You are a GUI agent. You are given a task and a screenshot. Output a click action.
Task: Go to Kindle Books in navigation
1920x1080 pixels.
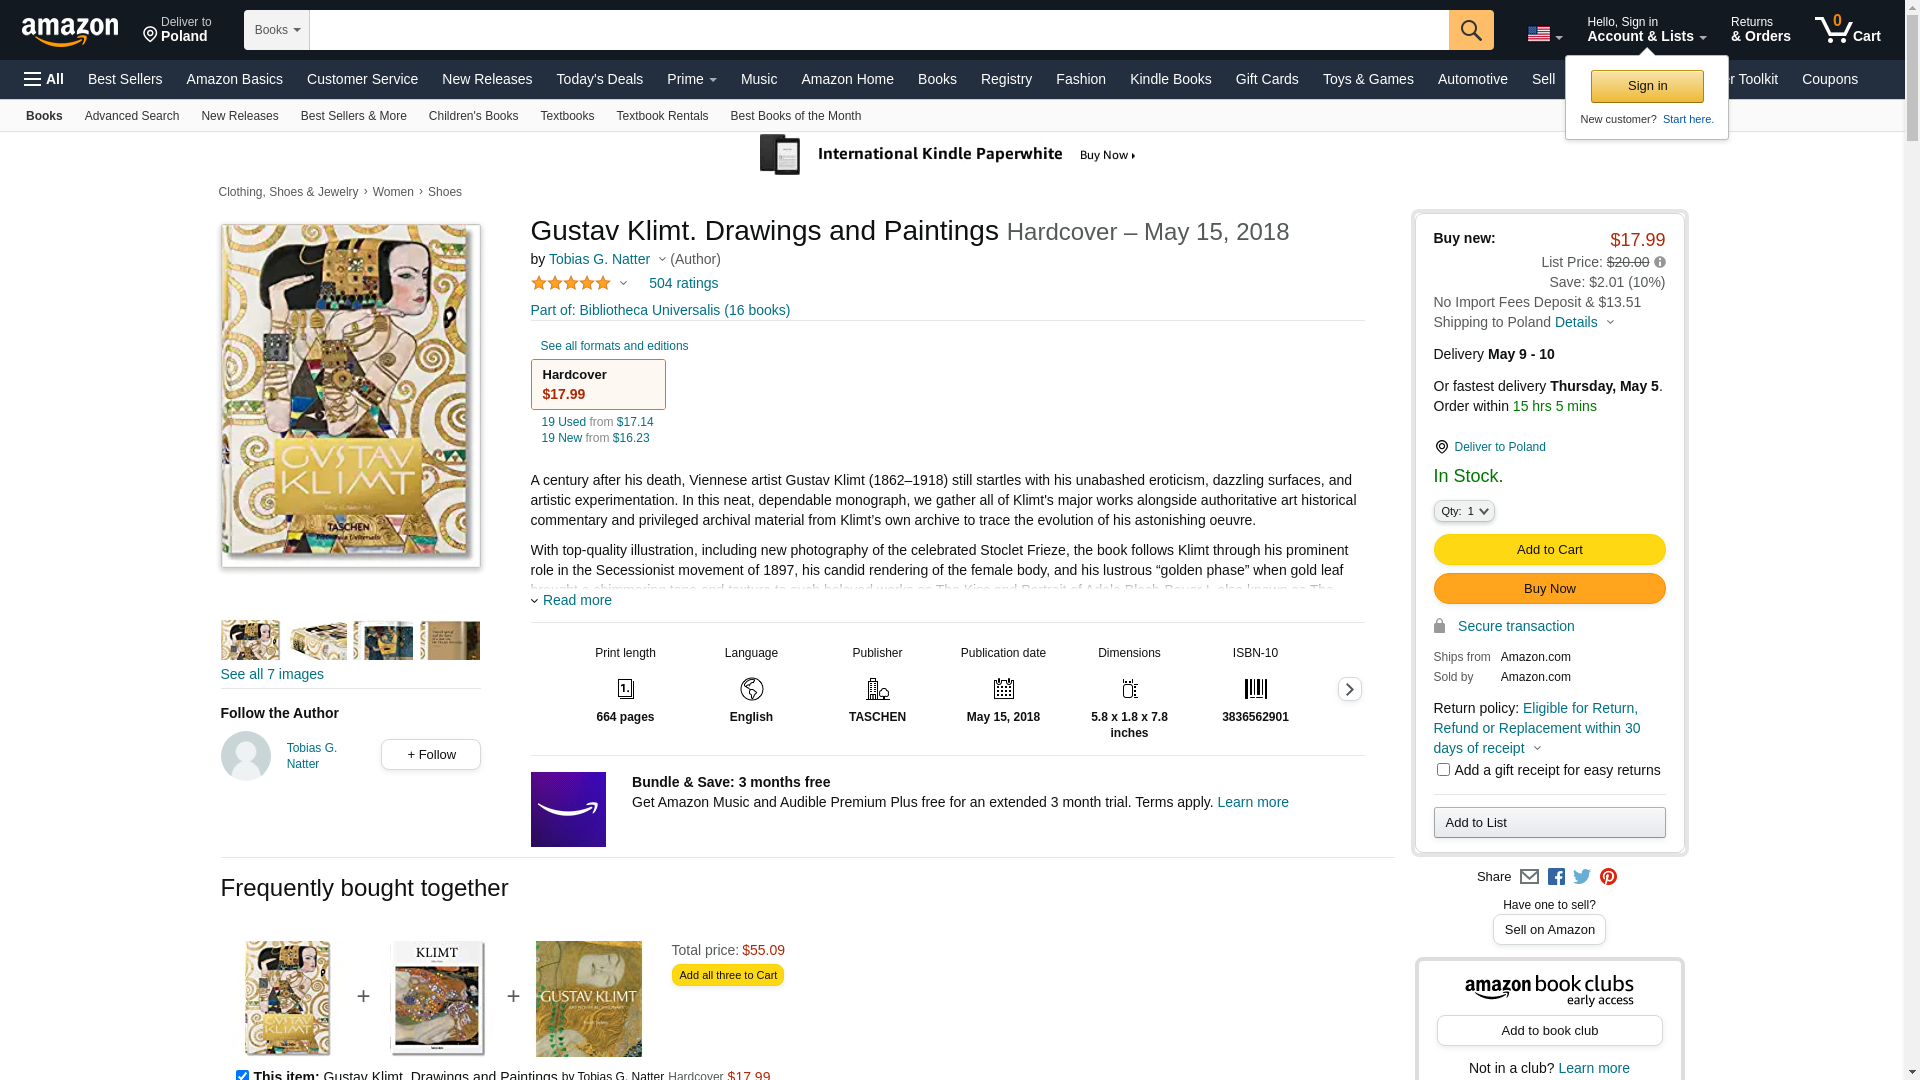point(1170,79)
